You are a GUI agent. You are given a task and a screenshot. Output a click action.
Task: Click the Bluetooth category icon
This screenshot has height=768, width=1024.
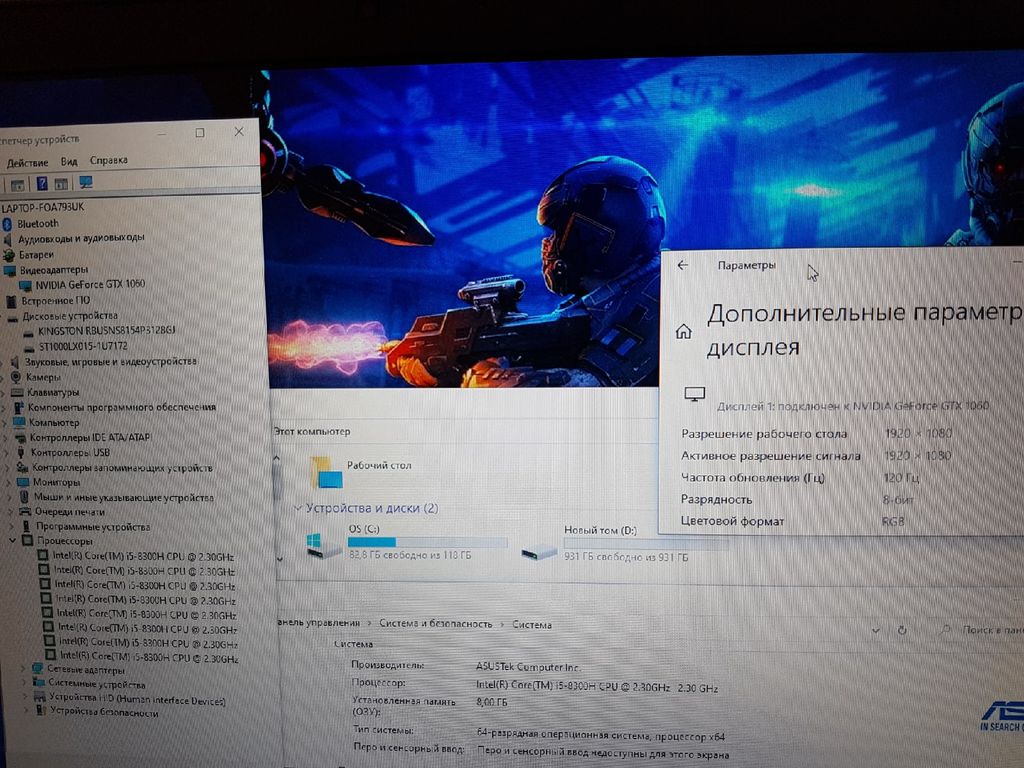(x=8, y=224)
